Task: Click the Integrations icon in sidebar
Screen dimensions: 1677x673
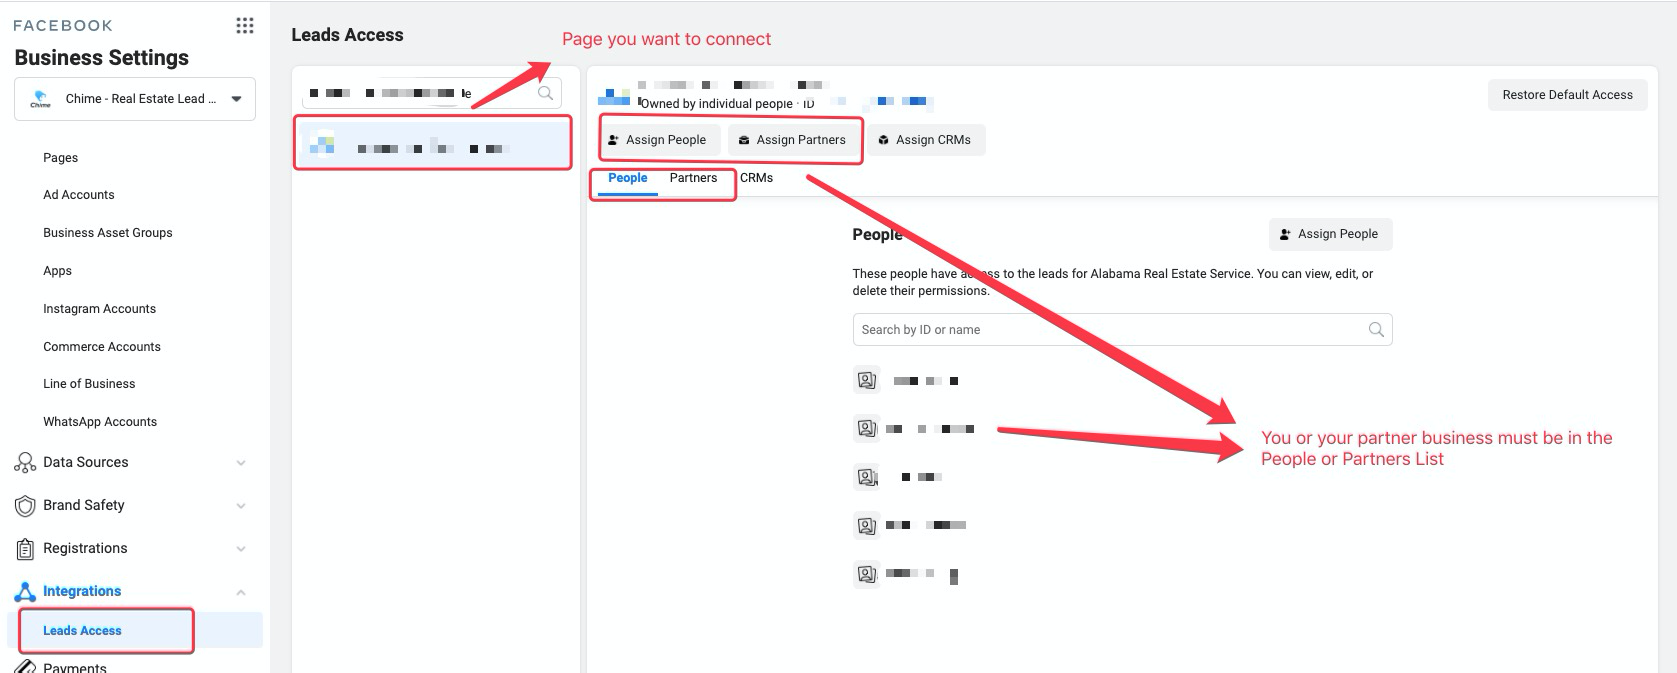Action: (x=25, y=592)
